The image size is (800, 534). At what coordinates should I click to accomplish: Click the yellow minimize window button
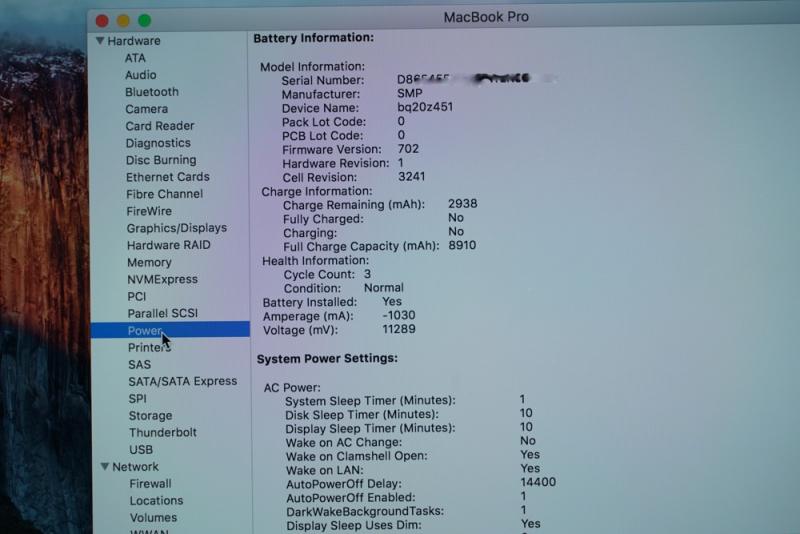pos(123,21)
